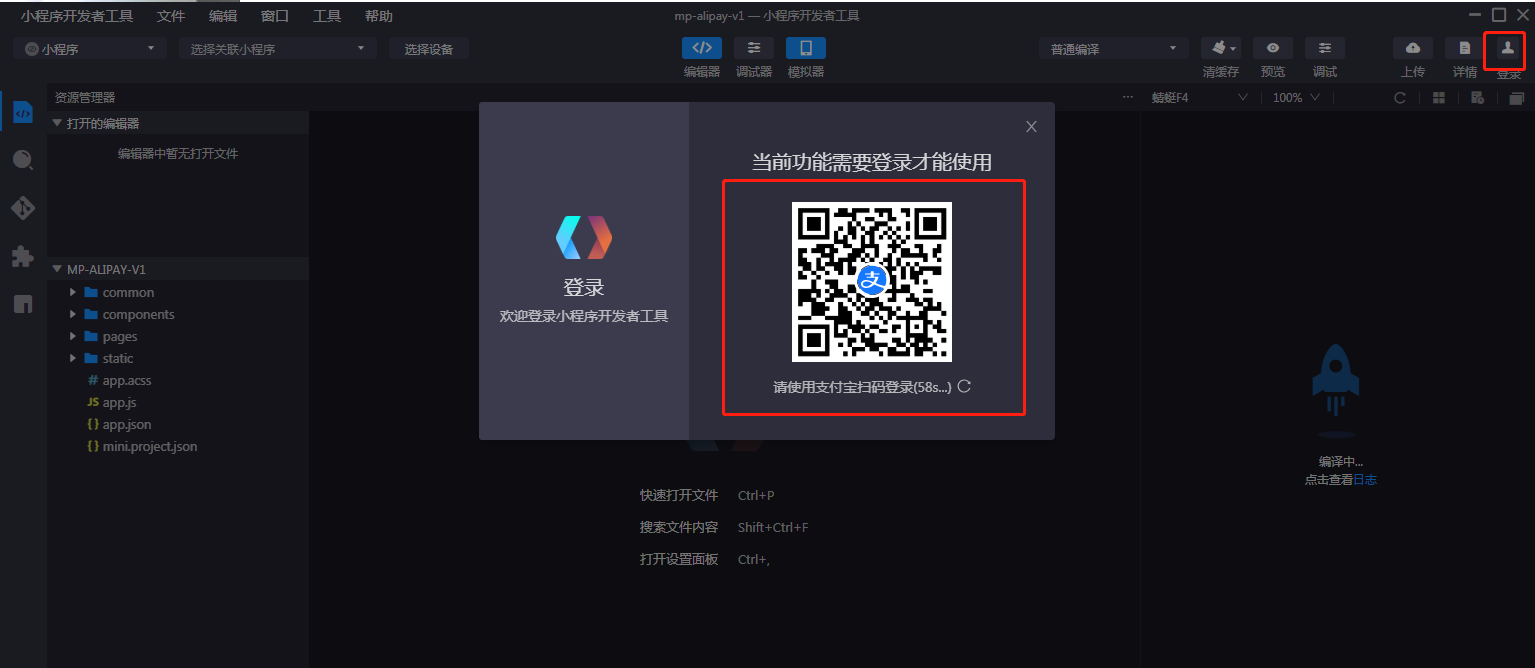Open the 选择关联小程序 dropdown
Image resolution: width=1535 pixels, height=668 pixels.
278,48
